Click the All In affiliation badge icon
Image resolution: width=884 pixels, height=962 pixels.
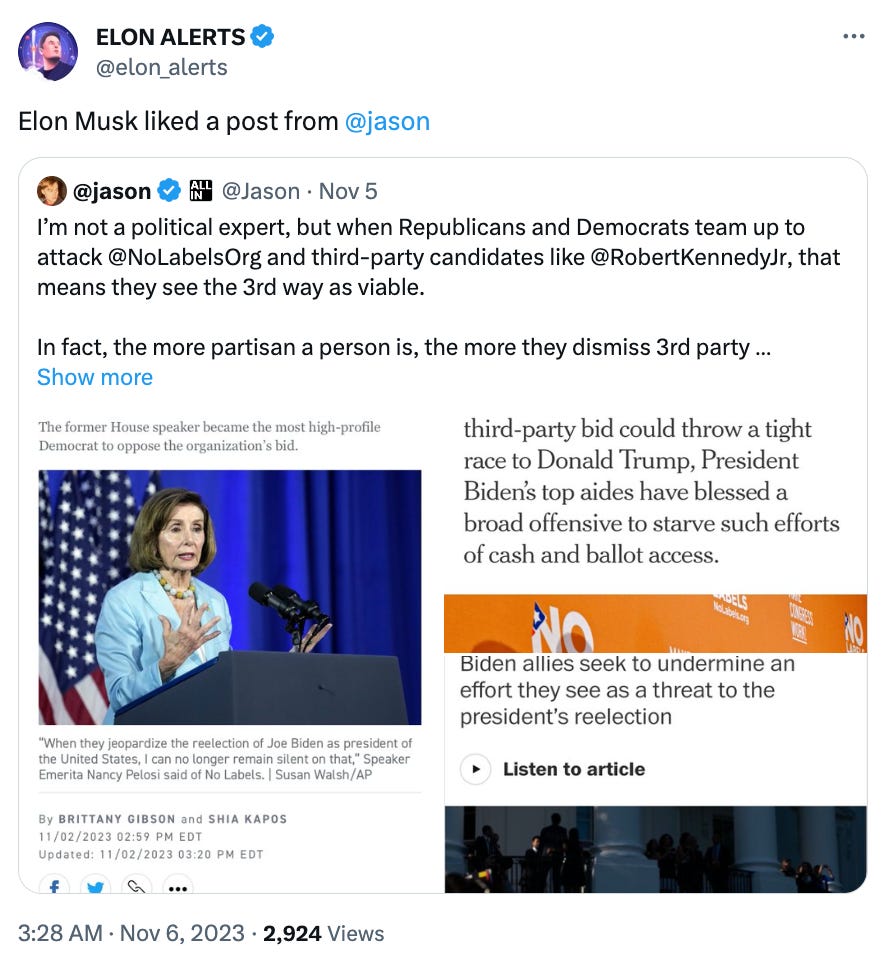tap(201, 191)
